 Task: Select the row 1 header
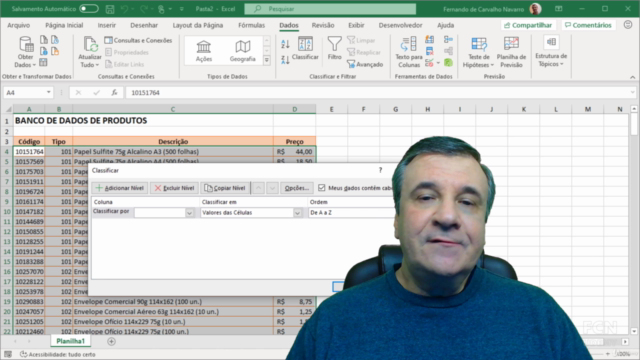click(x=7, y=121)
